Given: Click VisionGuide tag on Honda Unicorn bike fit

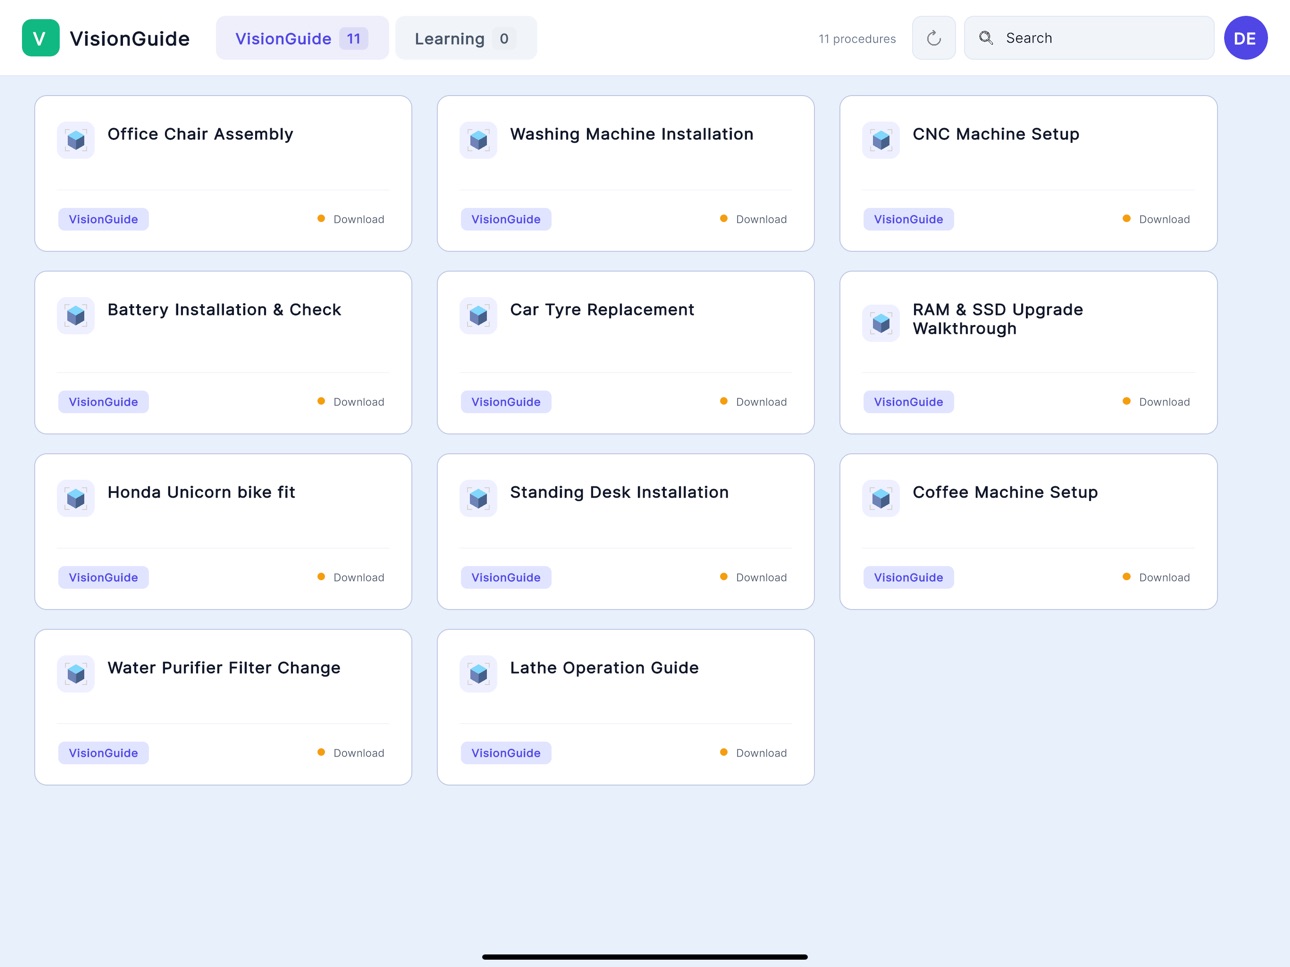Looking at the screenshot, I should [103, 577].
